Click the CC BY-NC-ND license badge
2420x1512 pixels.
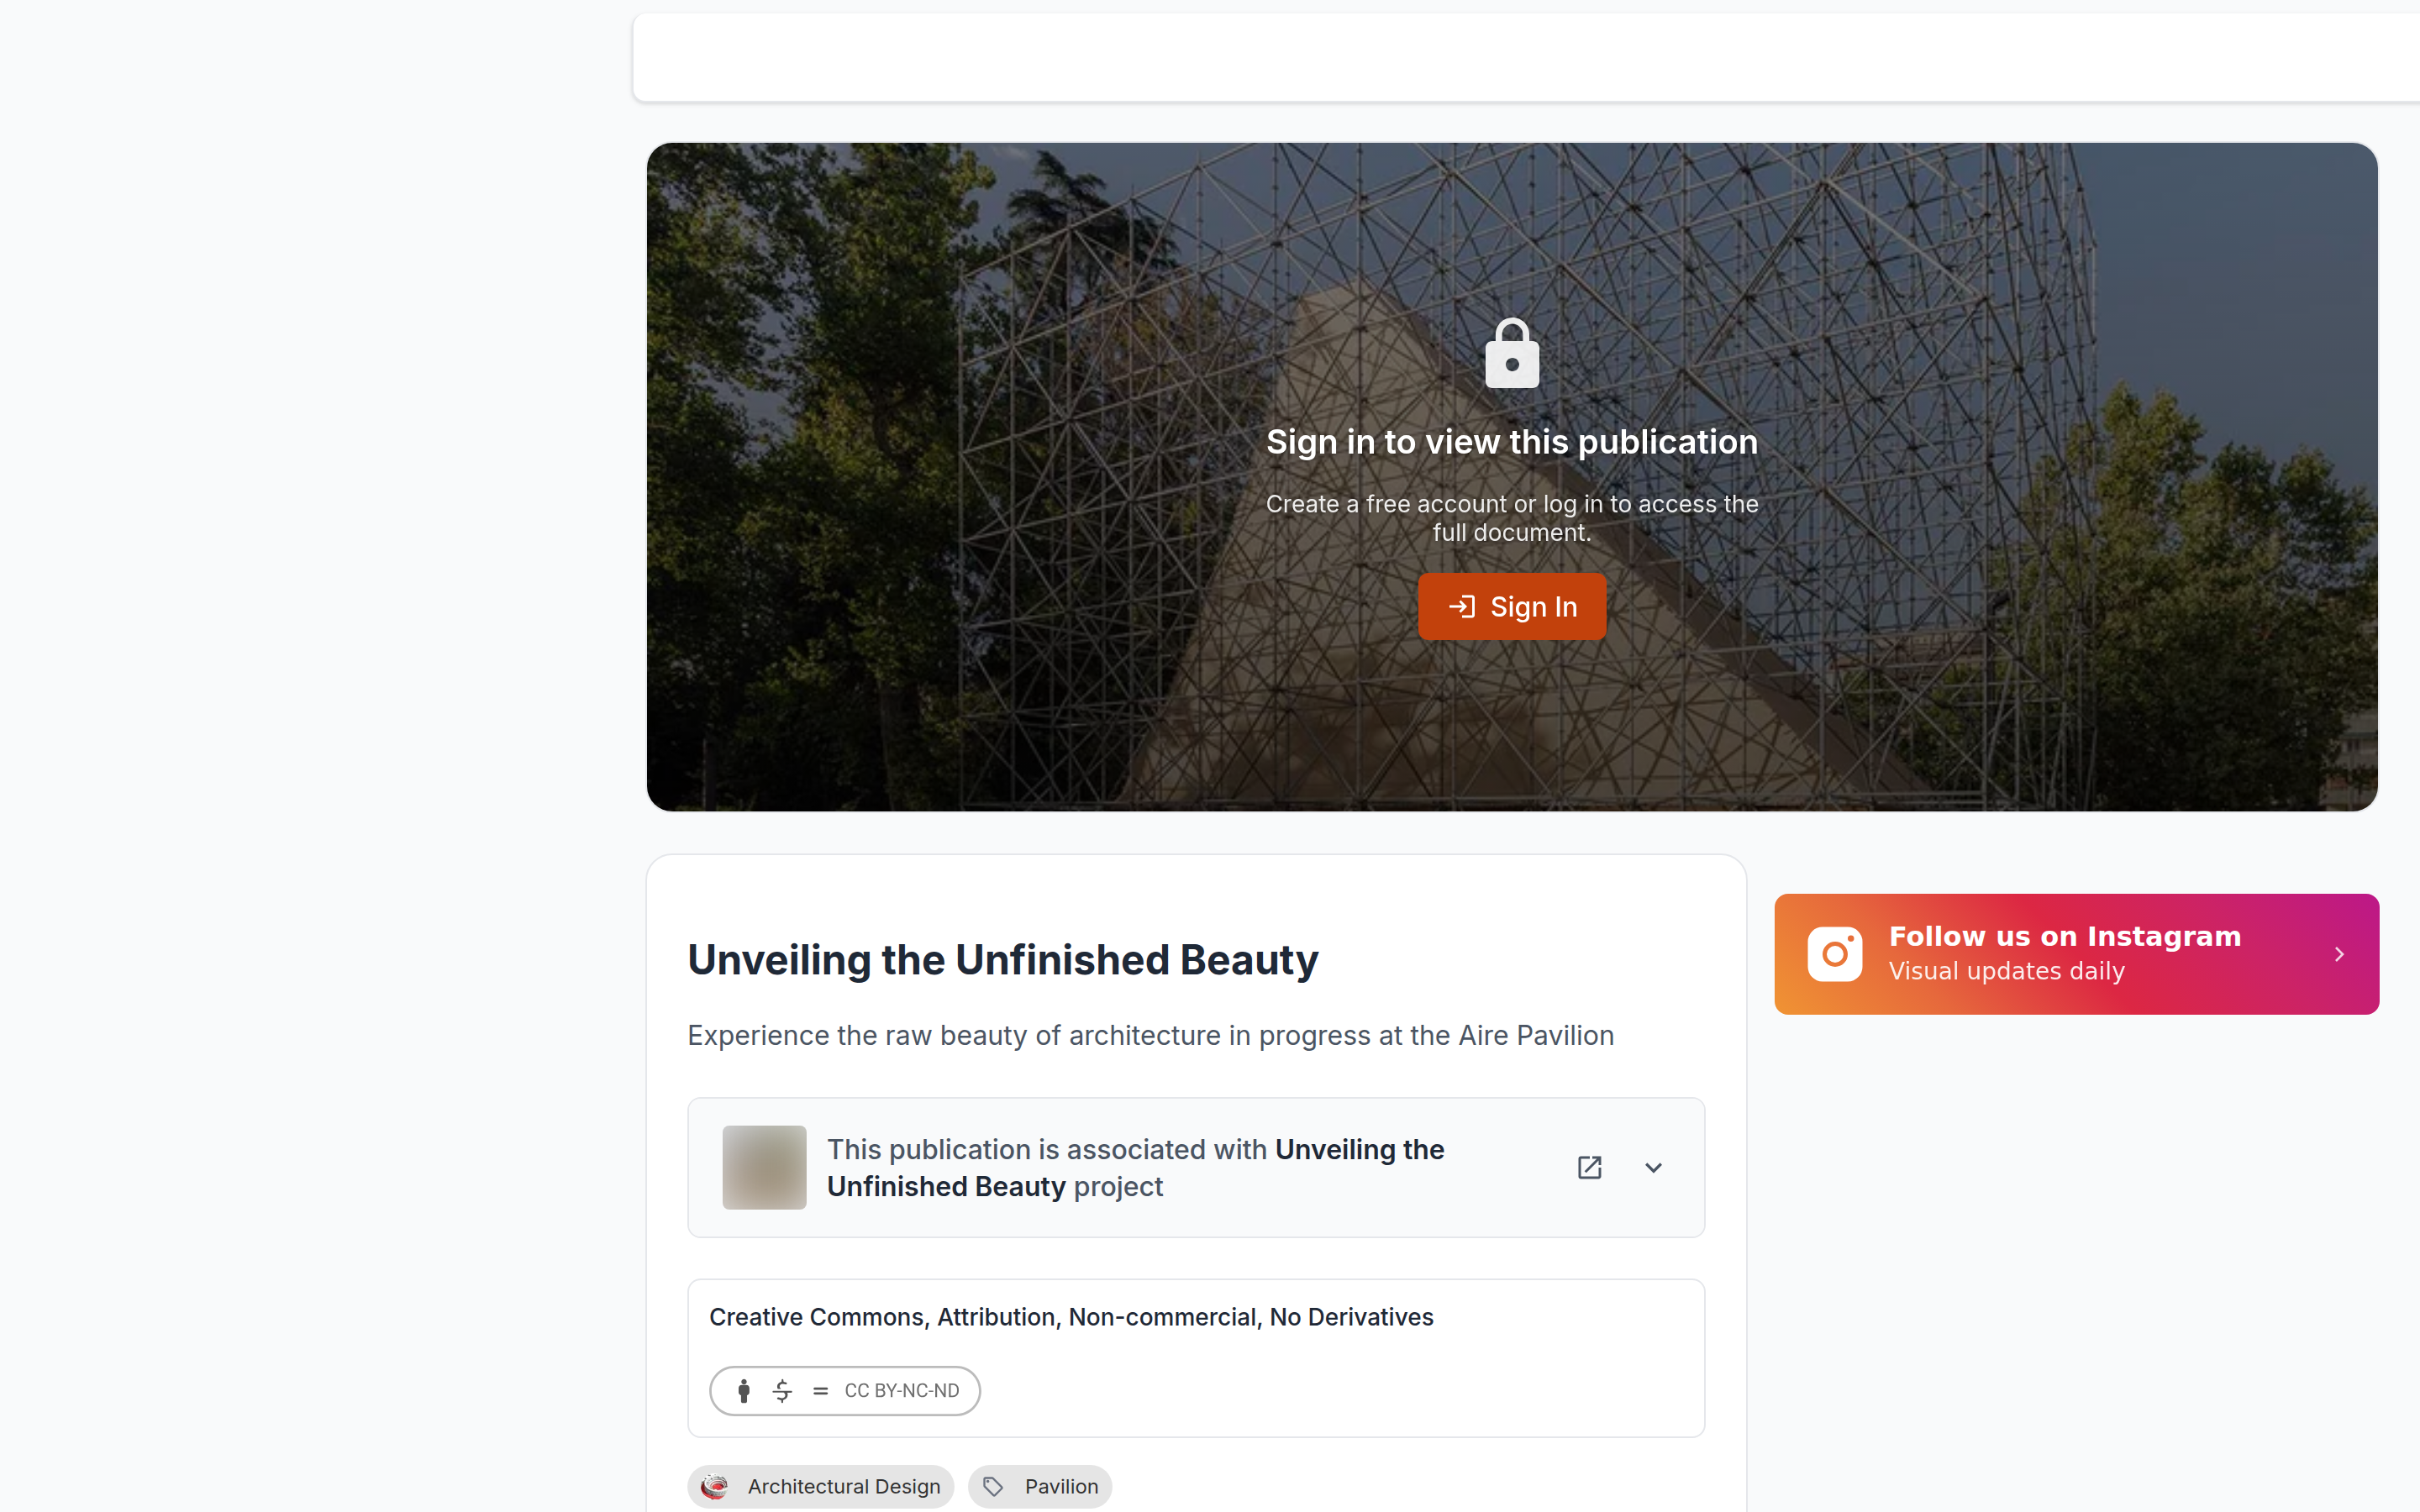(845, 1391)
